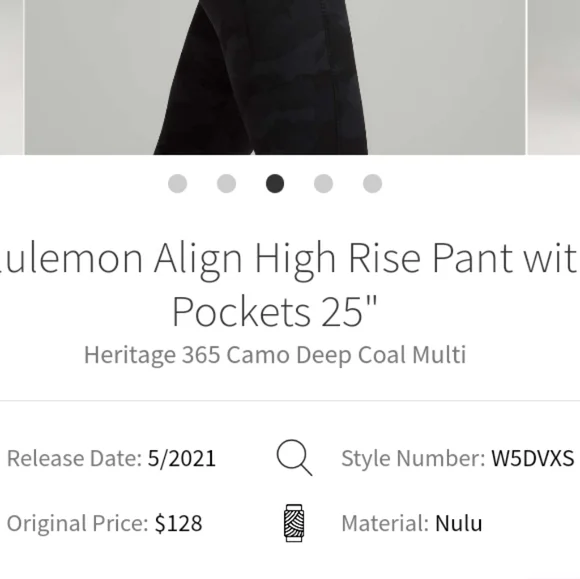The image size is (580, 579).
Task: Open the main legging product photo
Action: pyautogui.click(x=275, y=77)
